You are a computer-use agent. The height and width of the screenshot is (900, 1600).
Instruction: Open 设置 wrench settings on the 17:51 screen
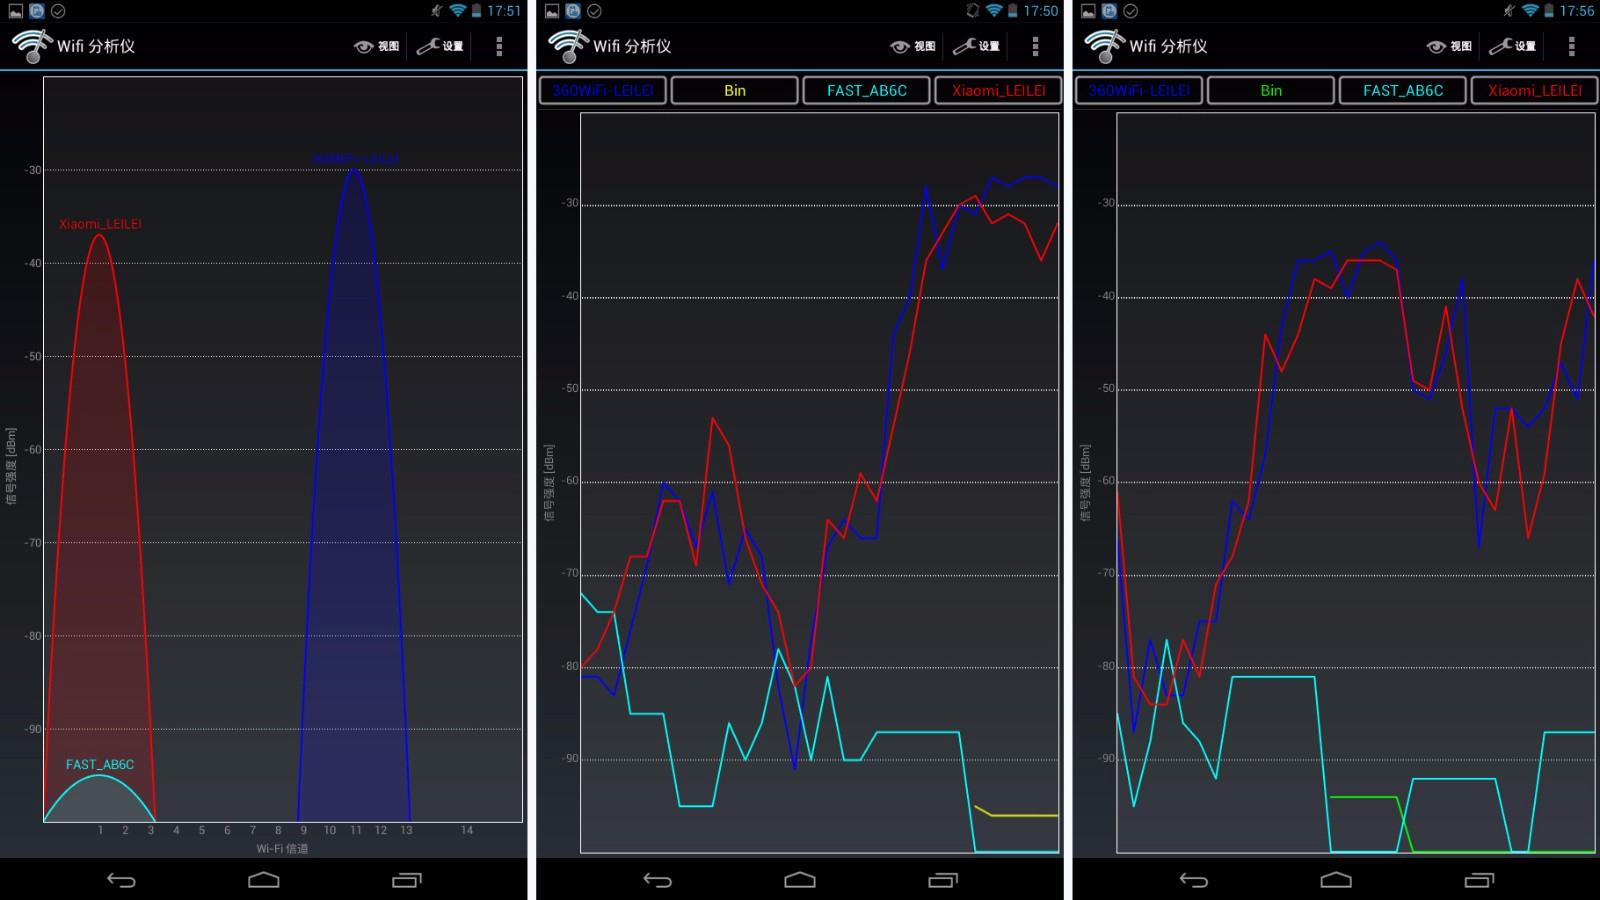point(440,46)
